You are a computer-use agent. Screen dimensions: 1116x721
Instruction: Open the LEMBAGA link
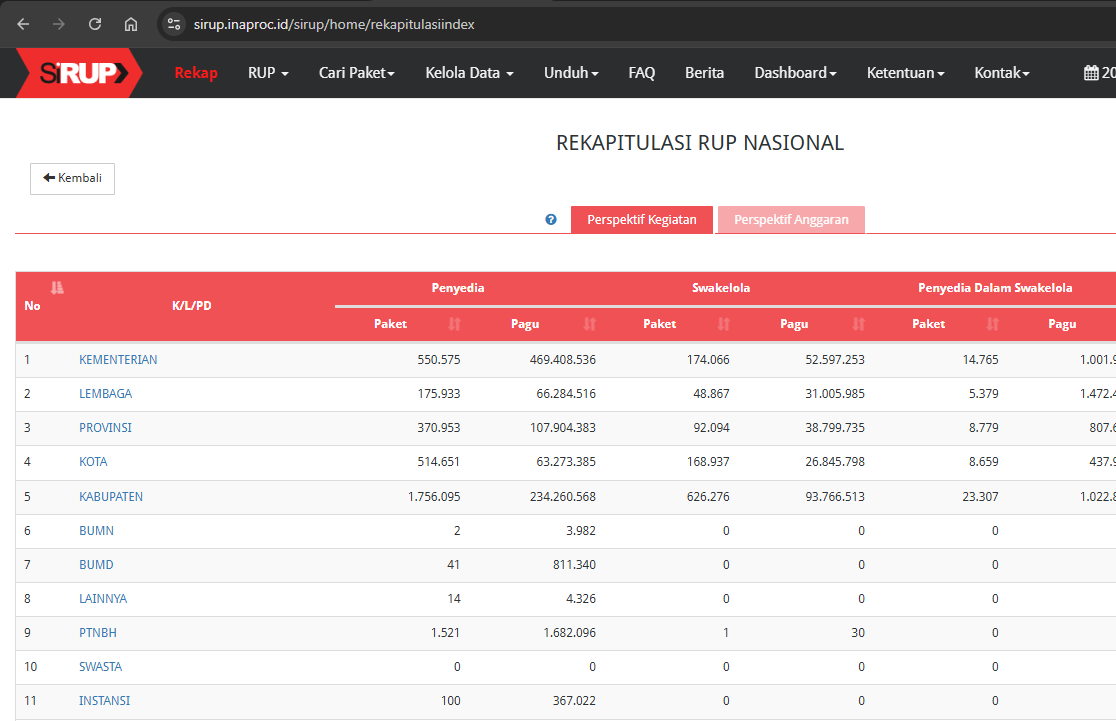[105, 394]
